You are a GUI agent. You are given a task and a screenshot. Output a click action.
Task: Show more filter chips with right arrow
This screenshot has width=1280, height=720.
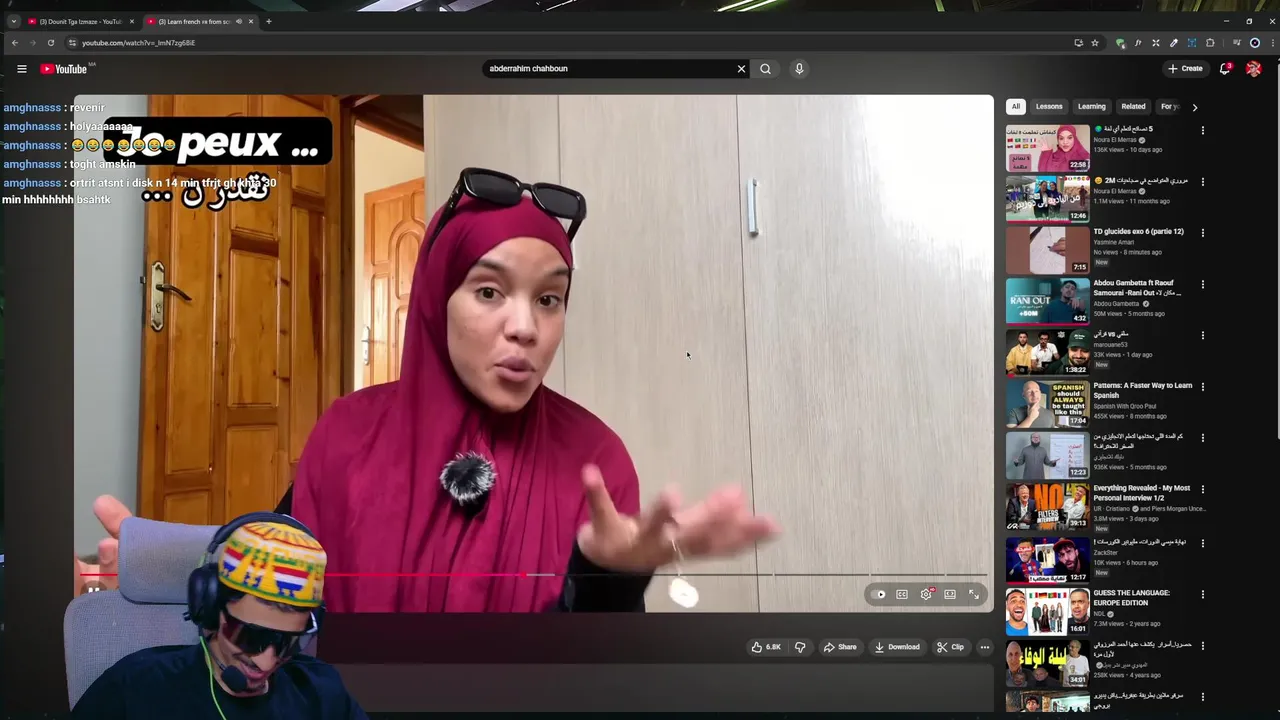[1194, 107]
